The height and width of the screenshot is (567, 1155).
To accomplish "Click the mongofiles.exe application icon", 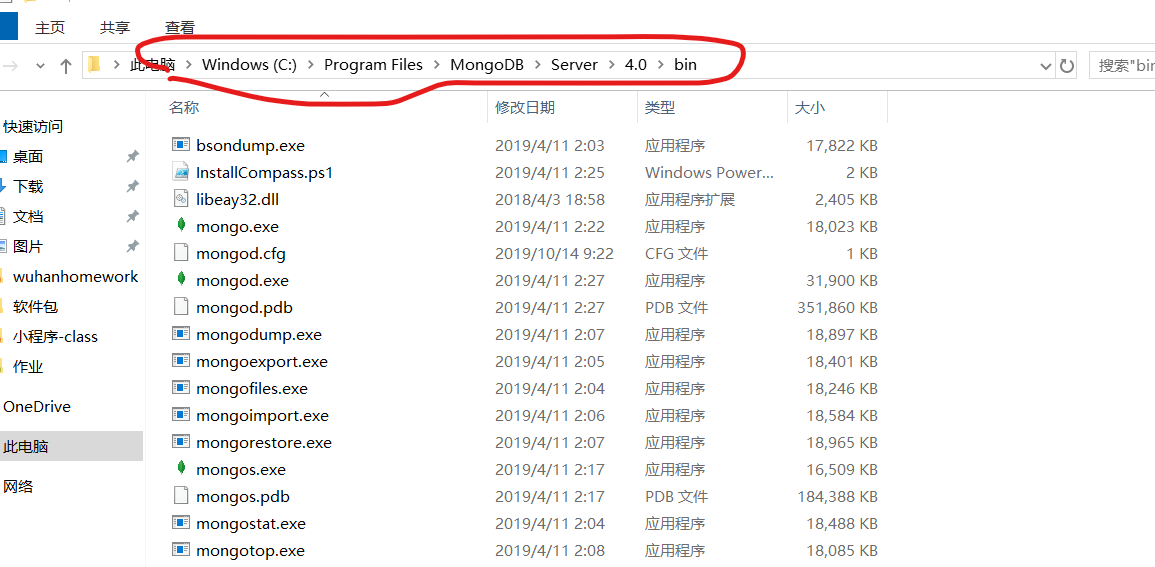I will click(x=180, y=388).
